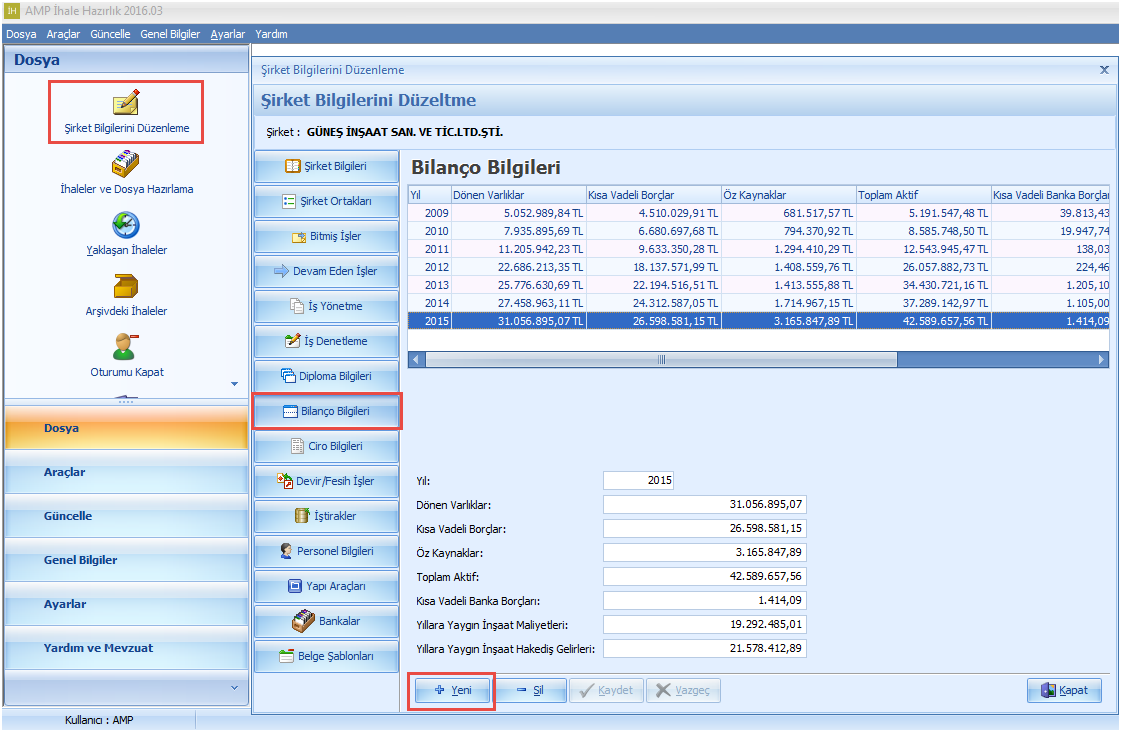Viewport: 1121px width, 732px height.
Task: Go to the Personel Bilgileri section
Action: (327, 551)
